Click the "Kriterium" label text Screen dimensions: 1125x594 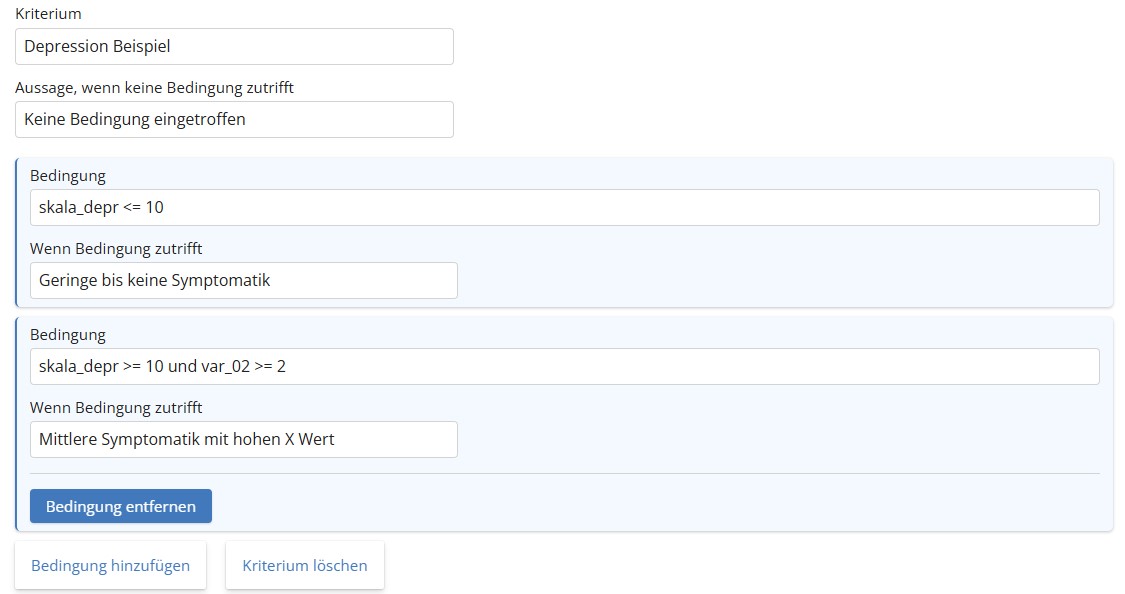(x=48, y=14)
